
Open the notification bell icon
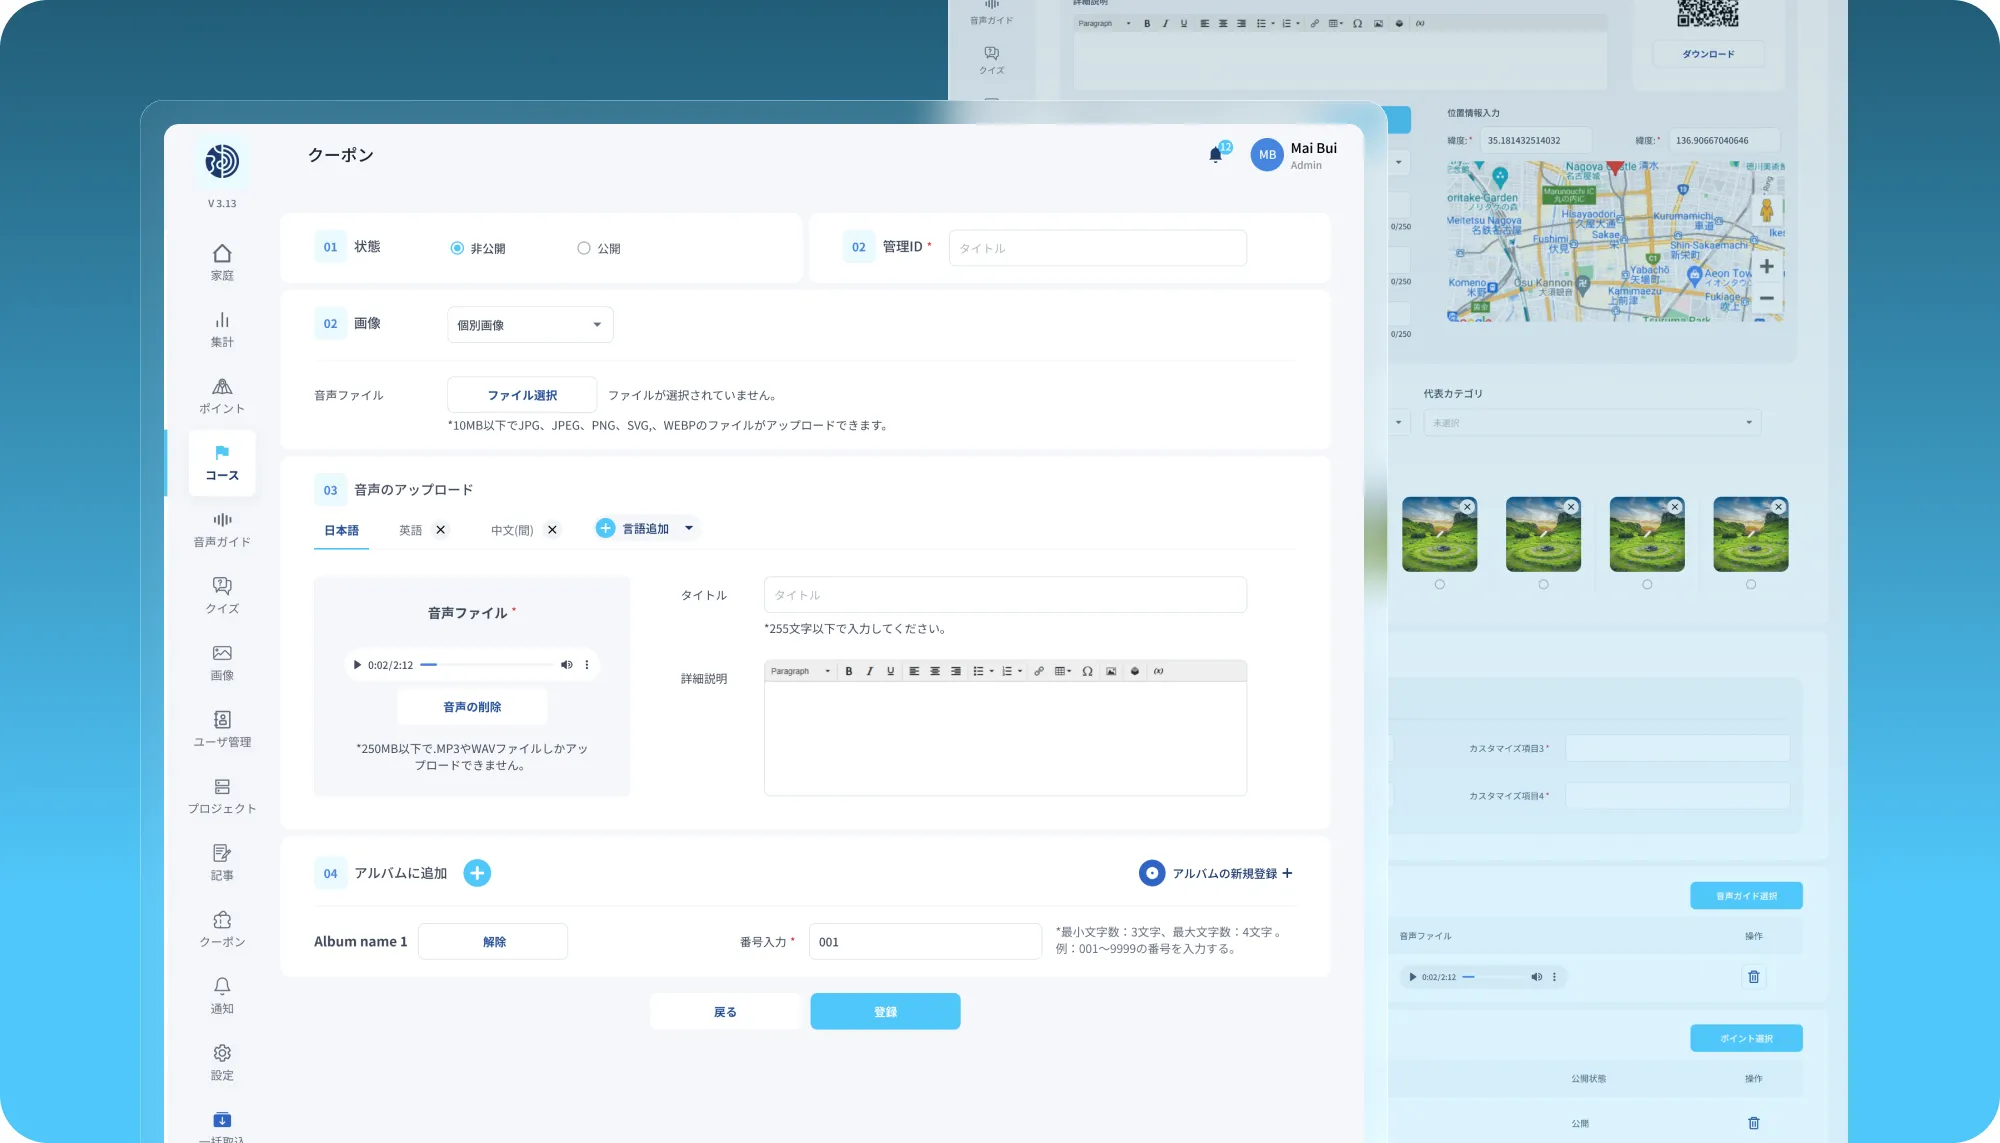point(1216,155)
